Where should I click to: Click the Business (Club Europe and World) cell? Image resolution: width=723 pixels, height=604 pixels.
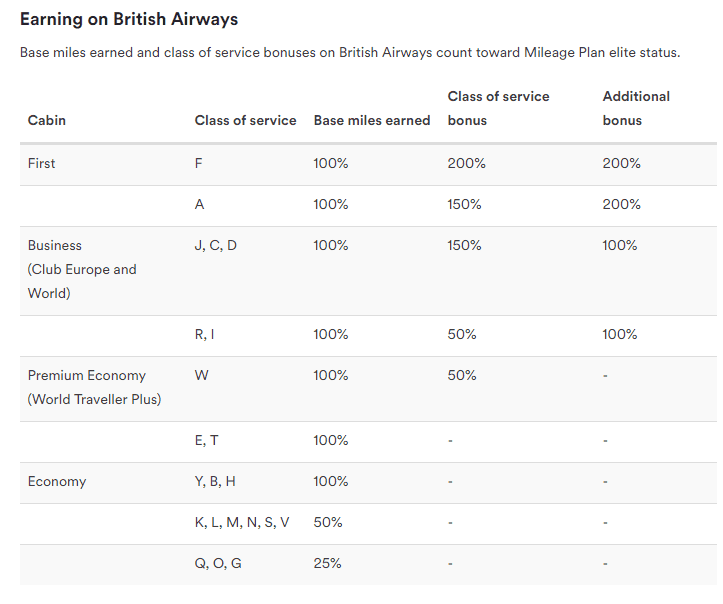(82, 270)
